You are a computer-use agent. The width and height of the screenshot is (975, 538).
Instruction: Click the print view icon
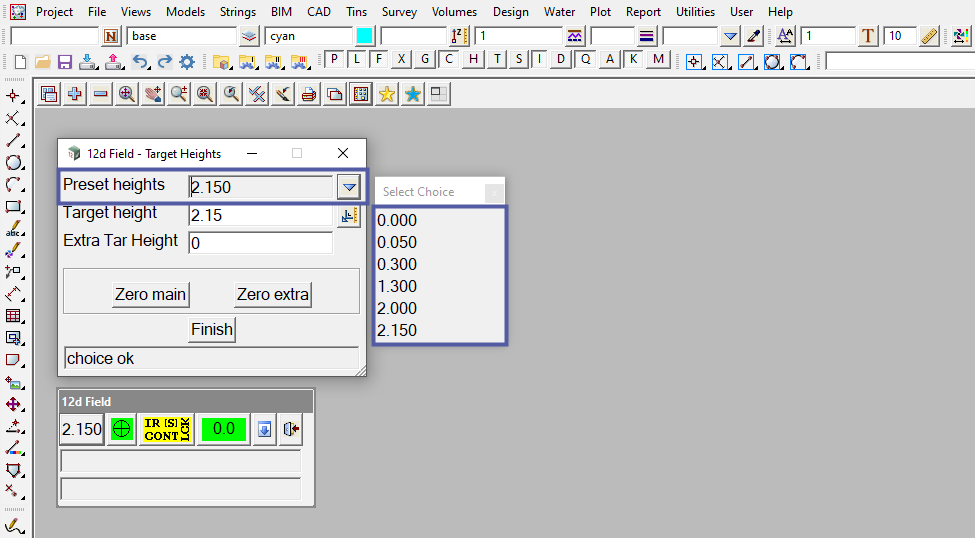point(309,95)
